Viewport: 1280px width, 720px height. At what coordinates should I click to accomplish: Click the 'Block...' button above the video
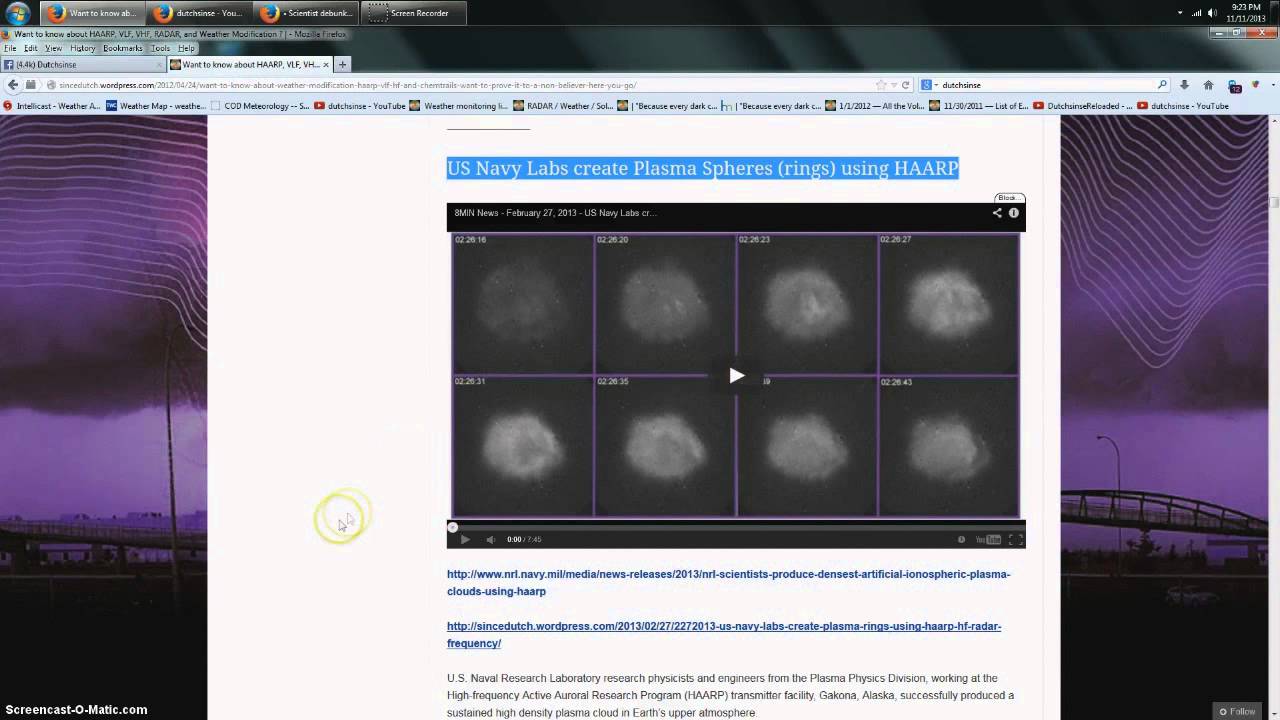[1009, 197]
